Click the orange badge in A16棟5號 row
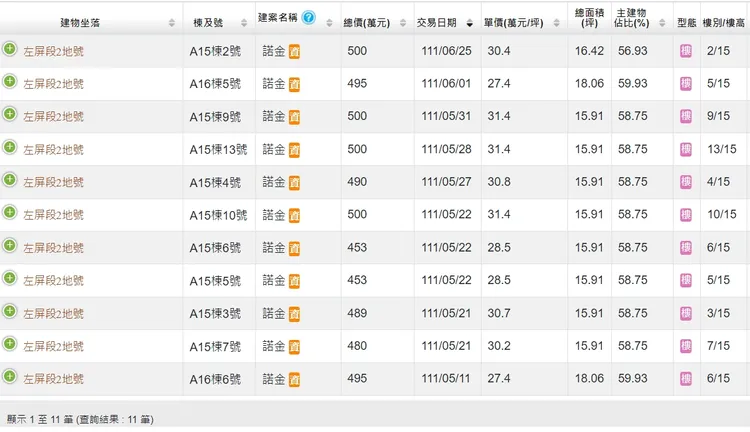The height and width of the screenshot is (432, 750). 294,84
